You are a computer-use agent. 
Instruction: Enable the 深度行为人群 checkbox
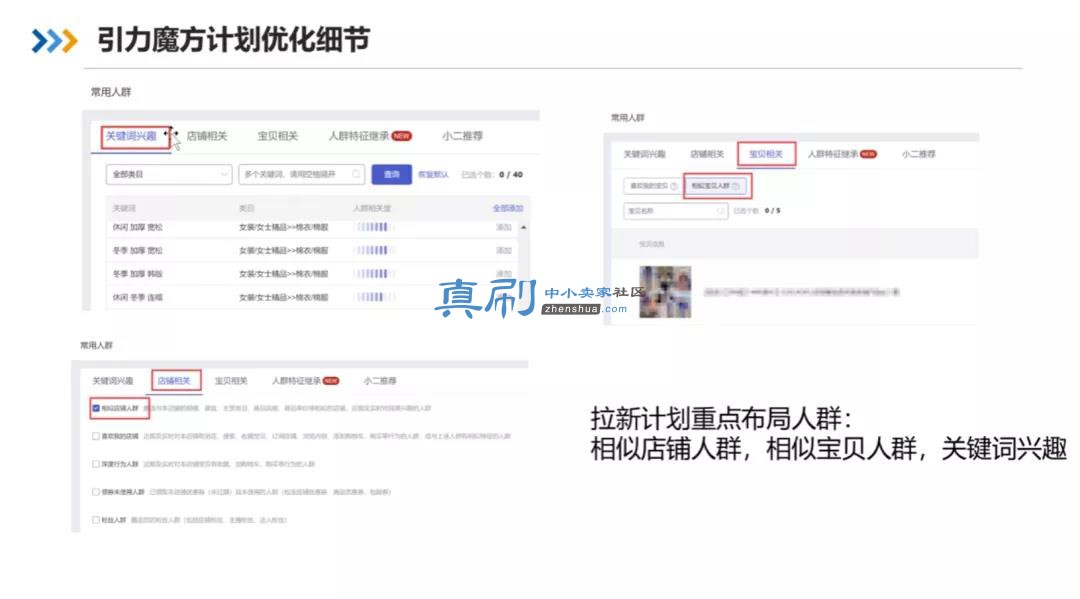pyautogui.click(x=96, y=464)
